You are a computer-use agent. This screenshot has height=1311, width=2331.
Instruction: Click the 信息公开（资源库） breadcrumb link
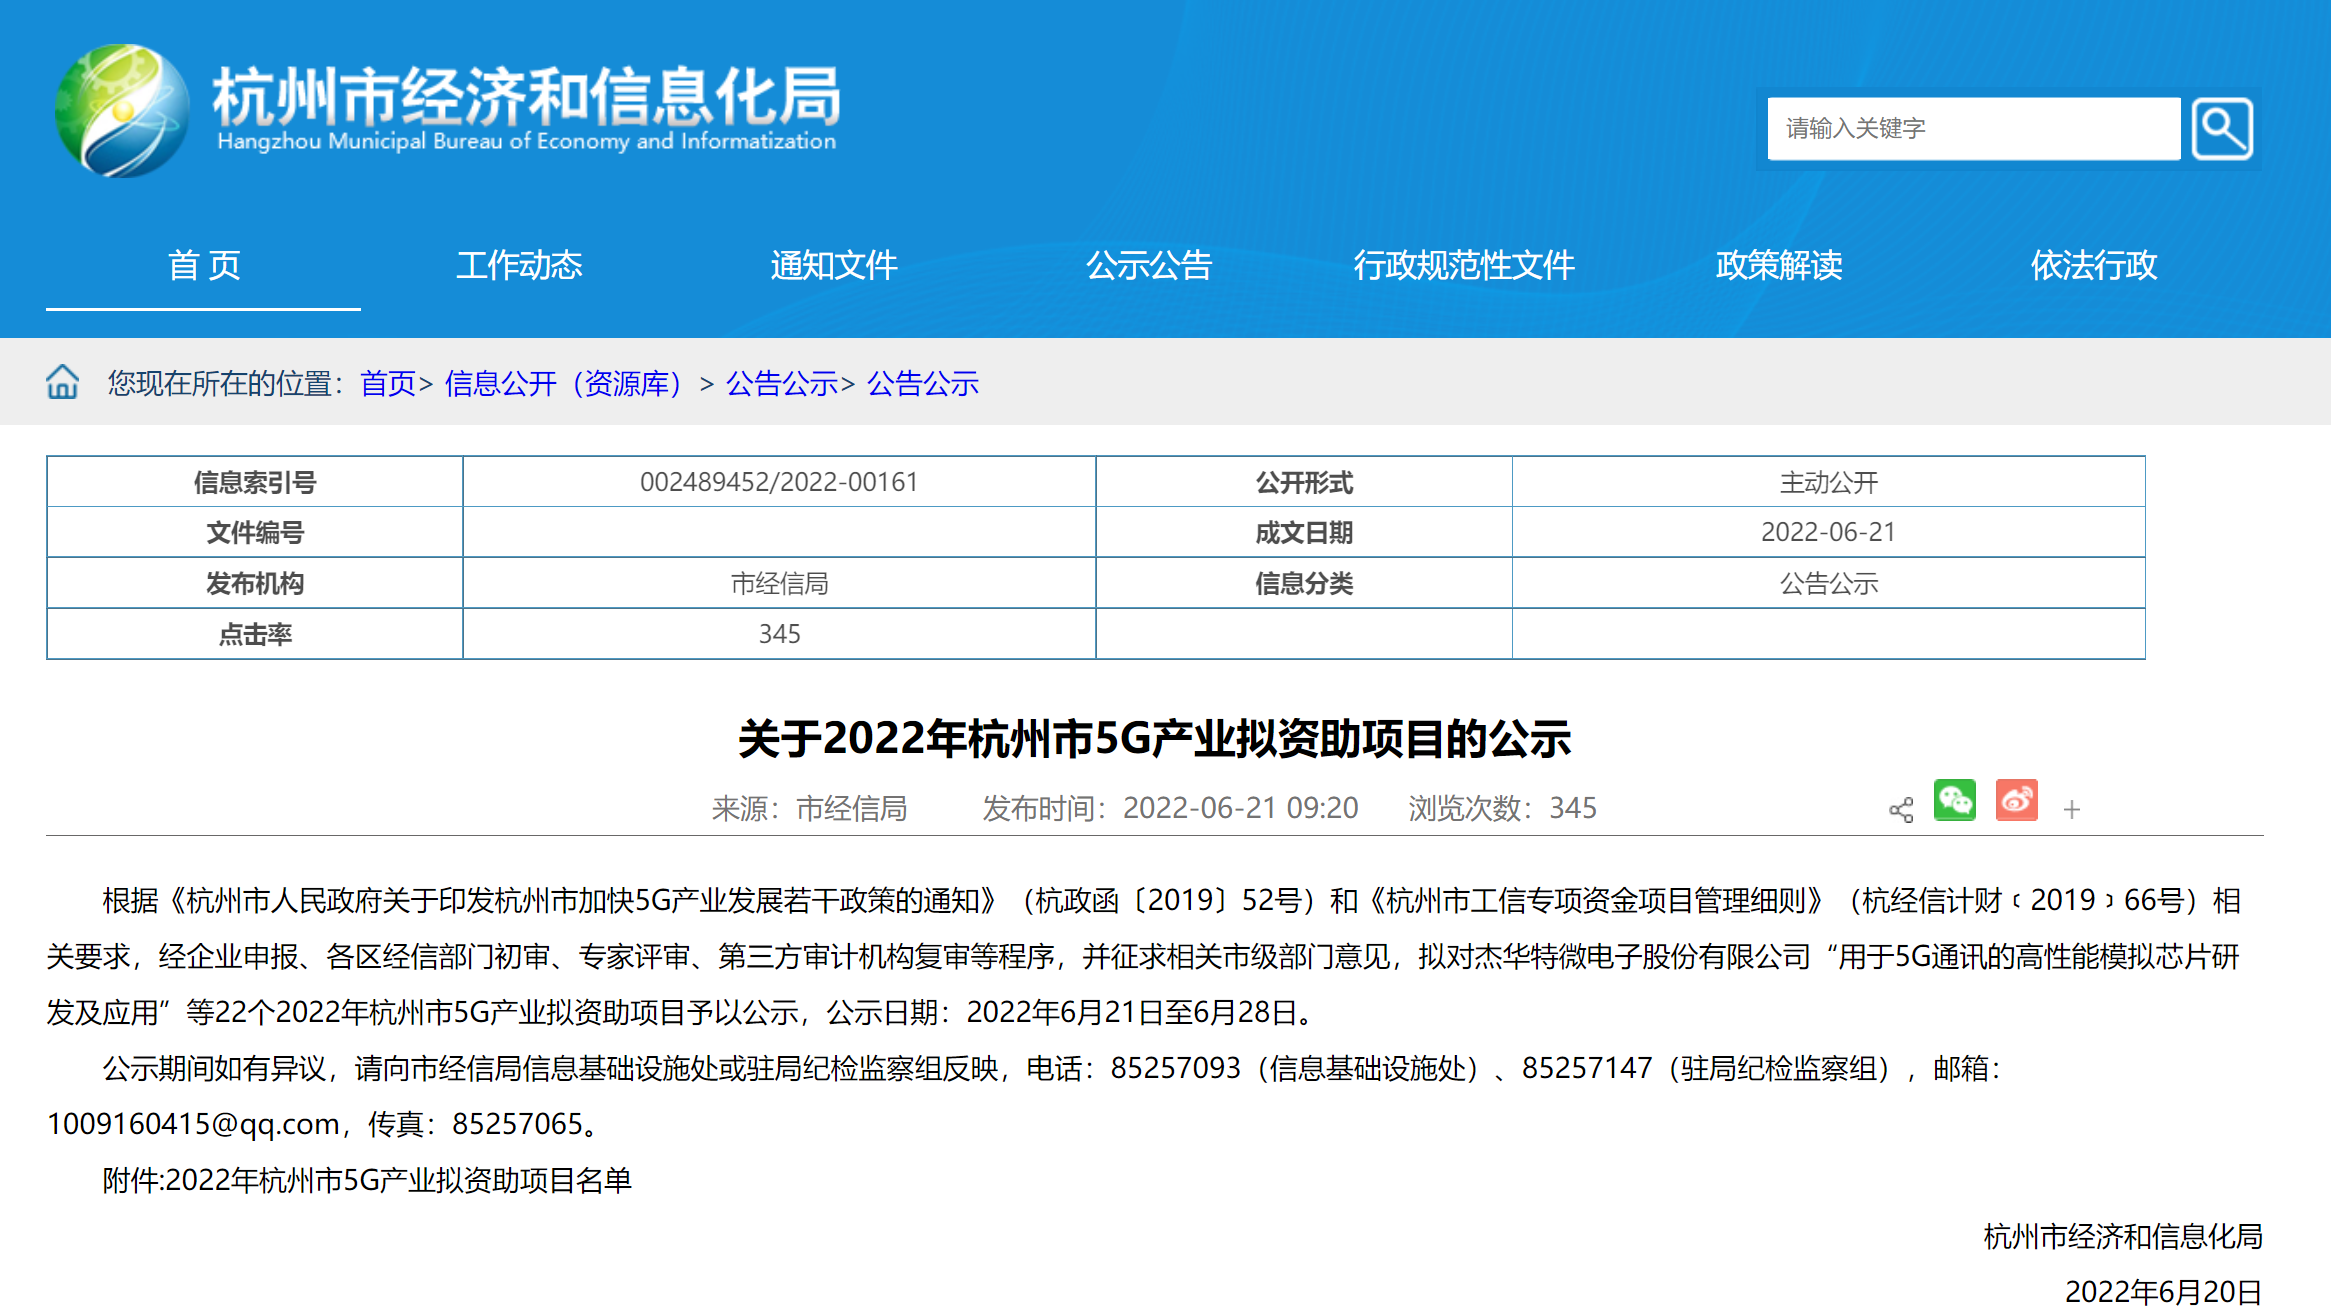click(563, 384)
